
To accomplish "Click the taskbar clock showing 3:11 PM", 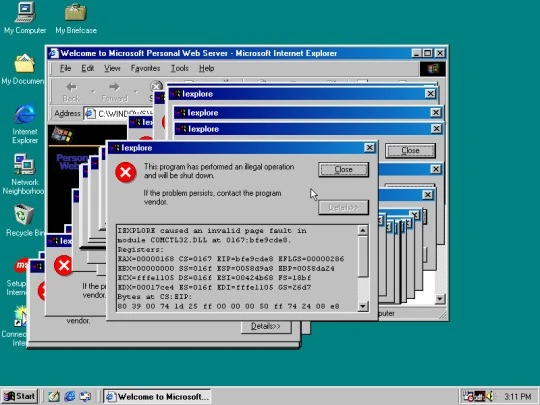I will point(517,396).
